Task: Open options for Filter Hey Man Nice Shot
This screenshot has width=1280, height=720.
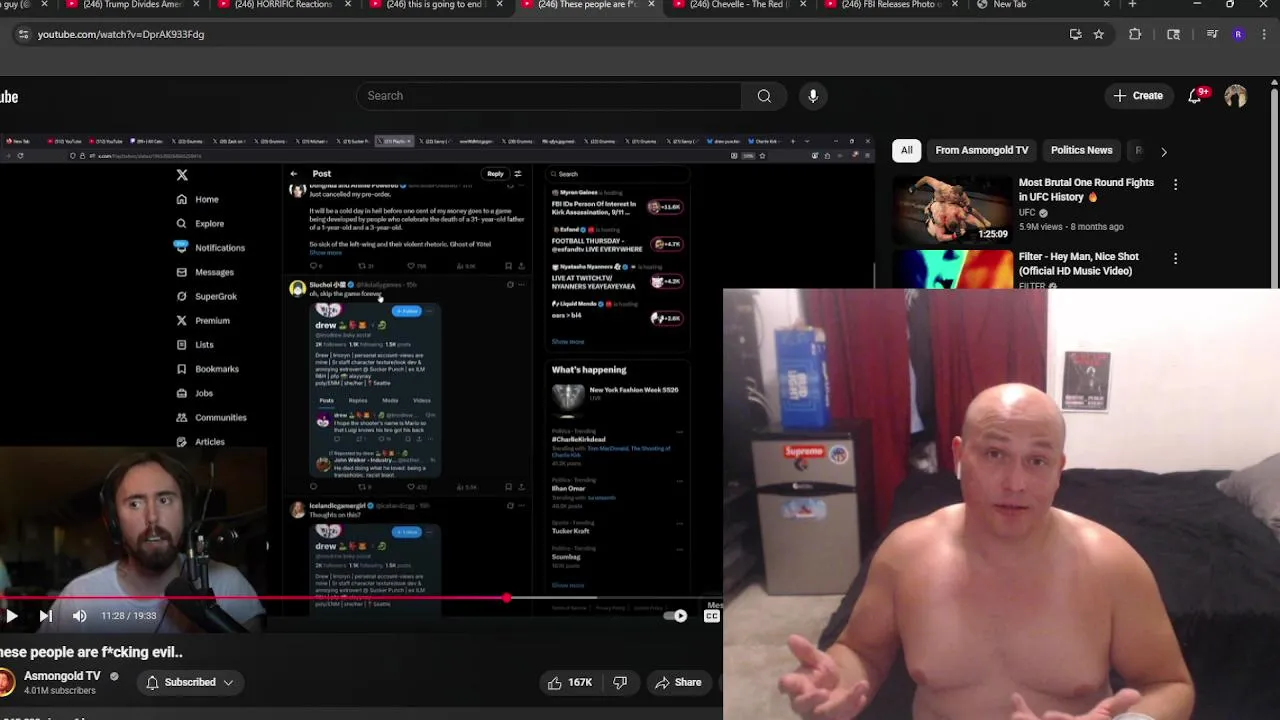Action: coord(1175,259)
